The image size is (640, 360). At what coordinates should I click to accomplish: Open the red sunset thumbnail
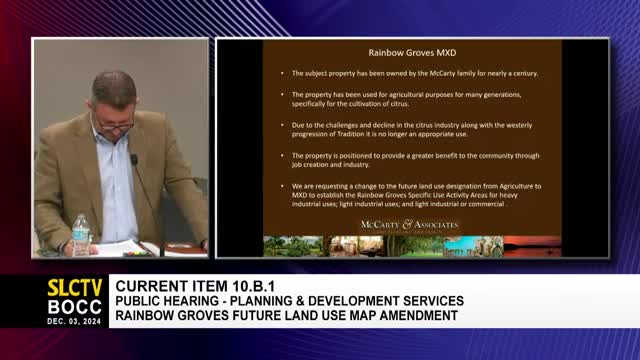532,246
